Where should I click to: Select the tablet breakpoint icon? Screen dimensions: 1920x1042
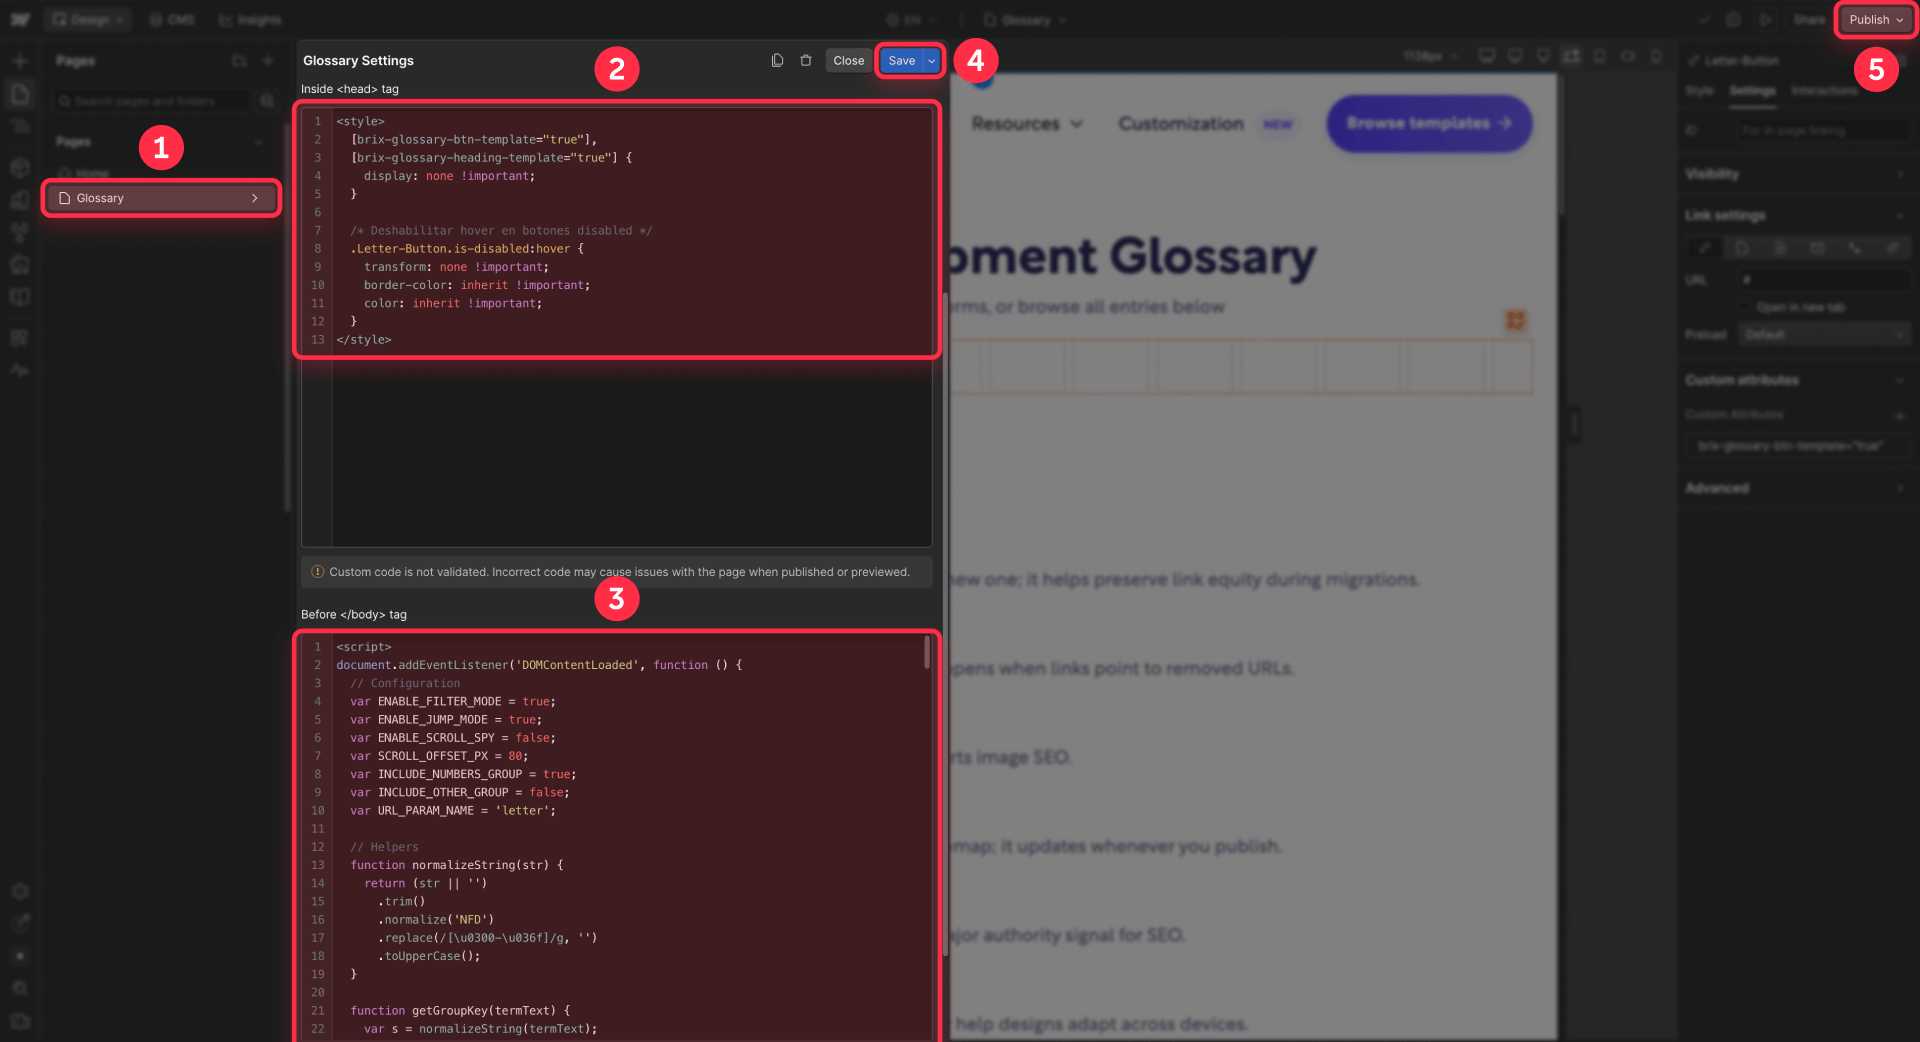[1600, 56]
